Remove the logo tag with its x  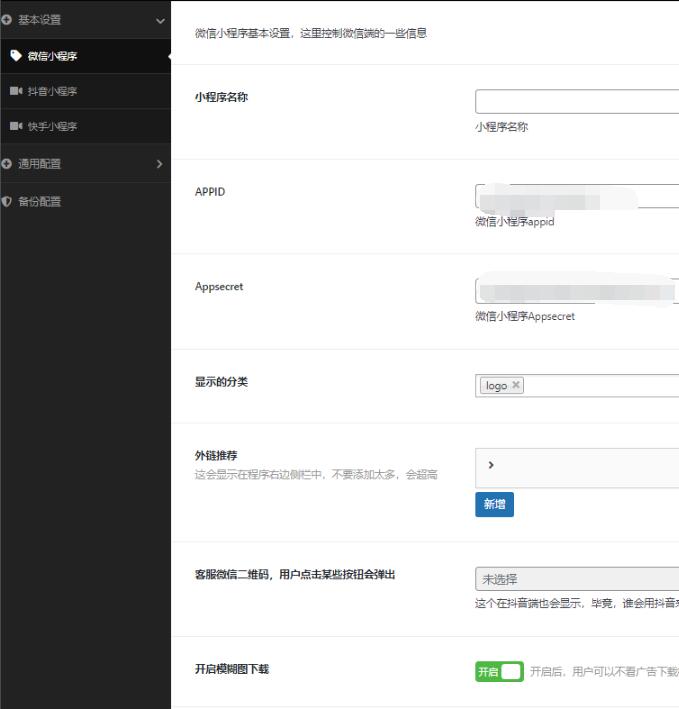516,385
